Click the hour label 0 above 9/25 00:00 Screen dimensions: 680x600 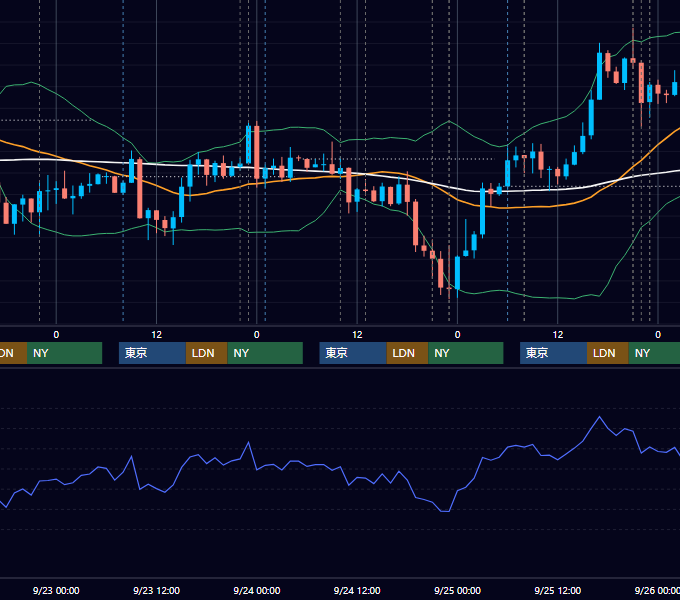tap(457, 335)
